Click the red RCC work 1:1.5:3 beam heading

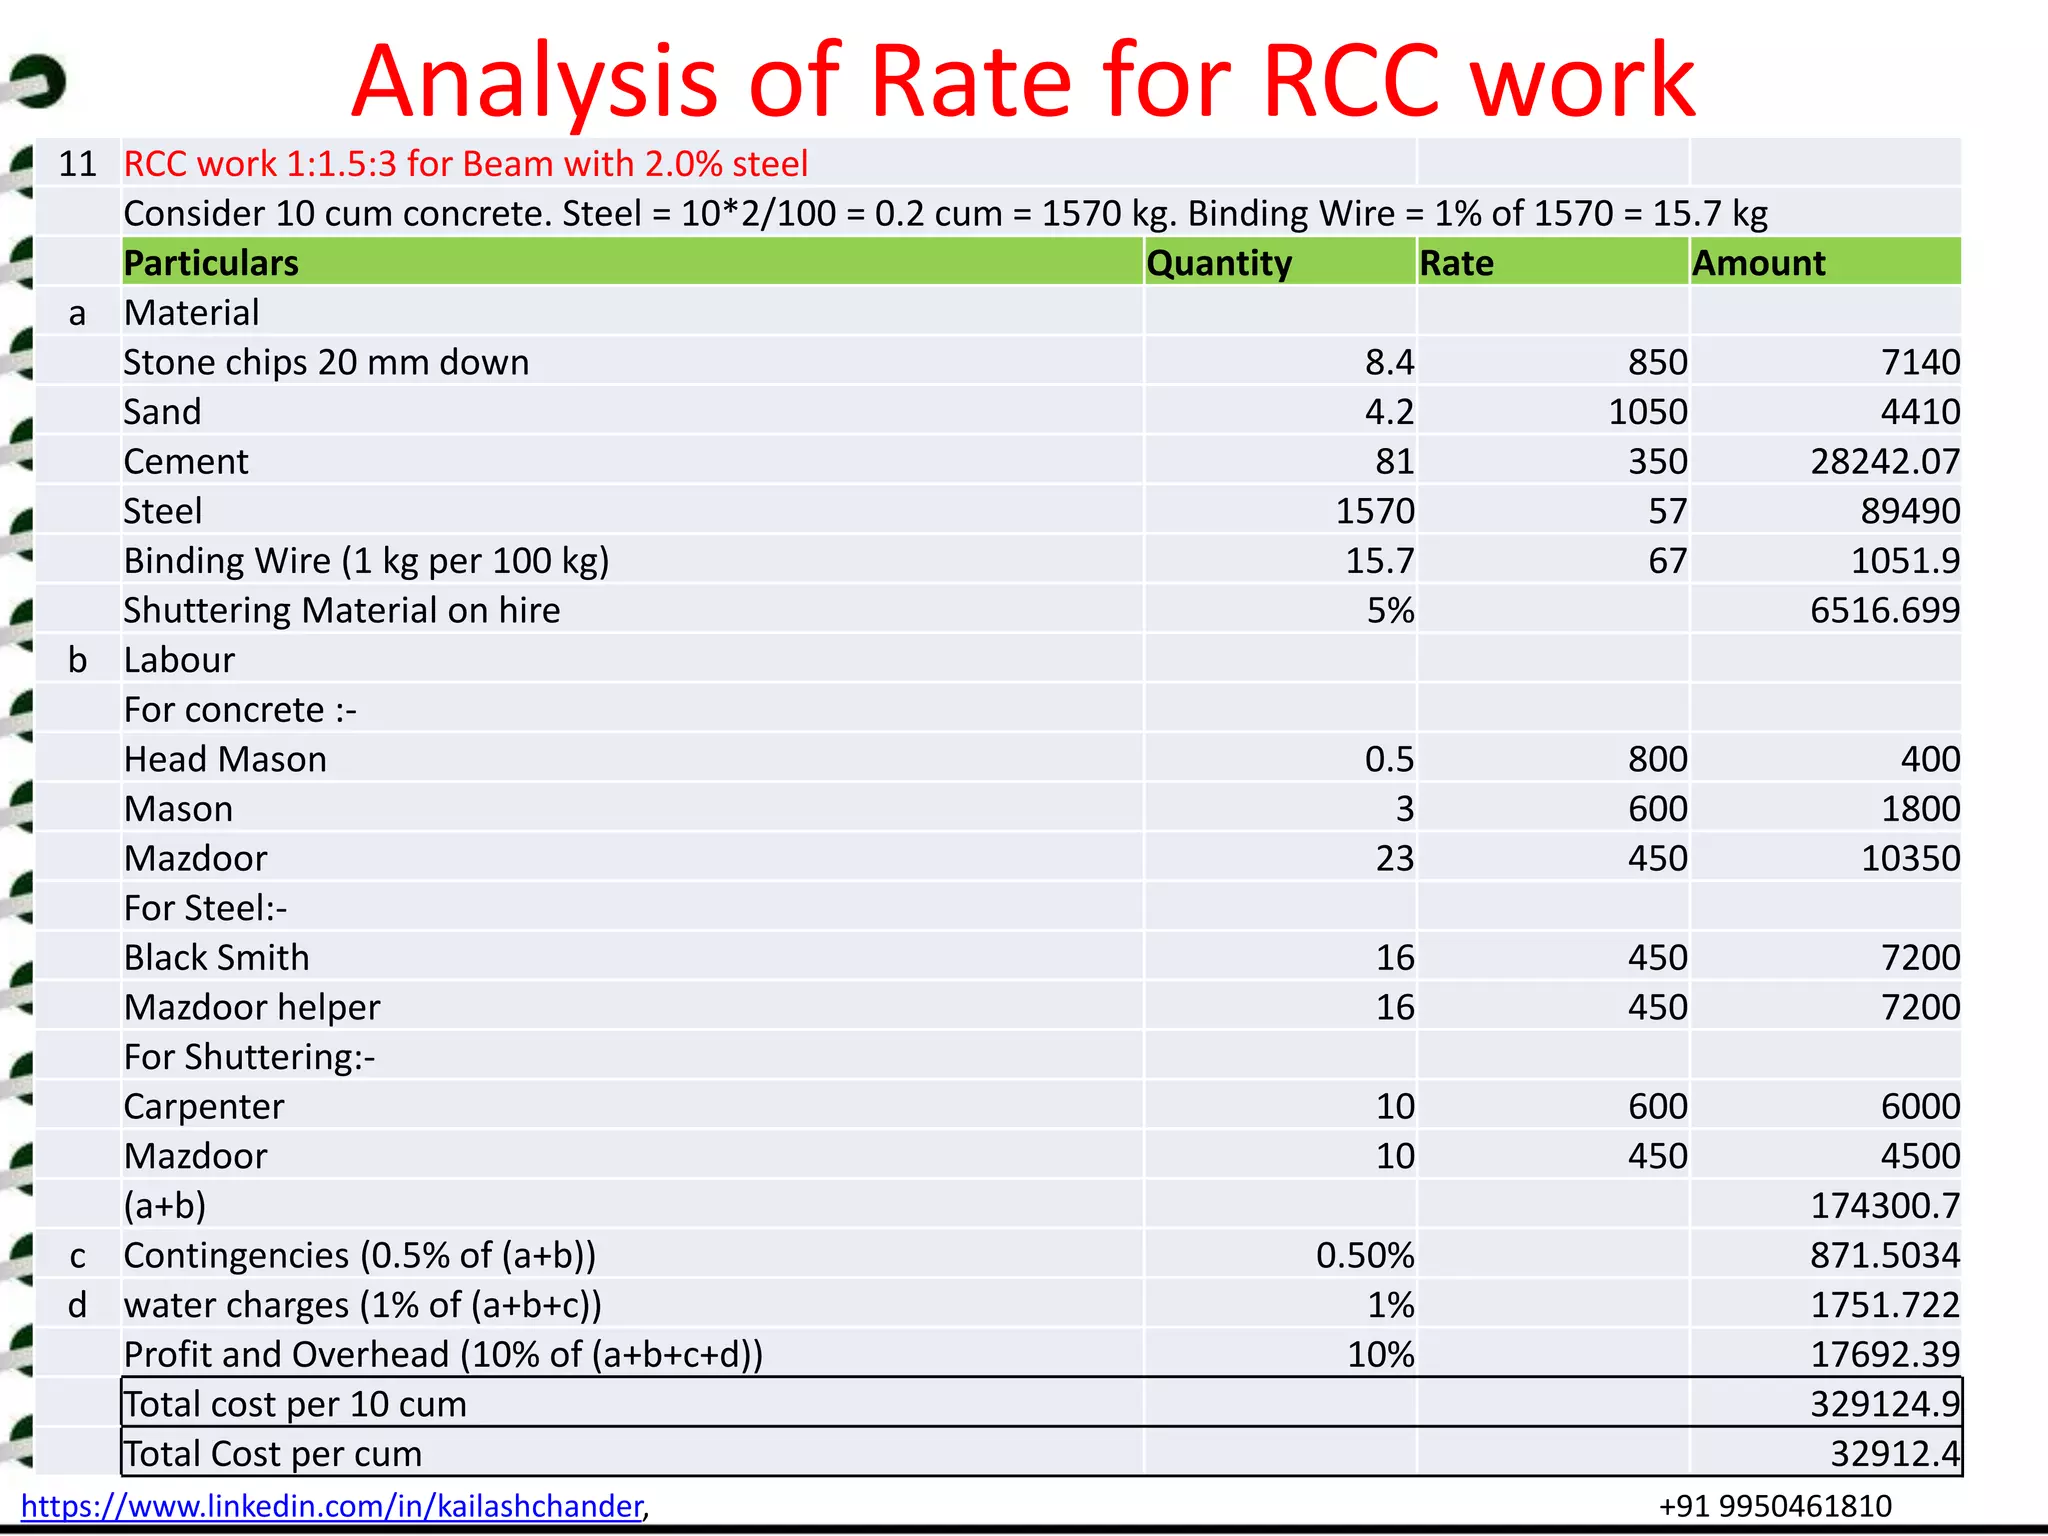click(x=465, y=164)
